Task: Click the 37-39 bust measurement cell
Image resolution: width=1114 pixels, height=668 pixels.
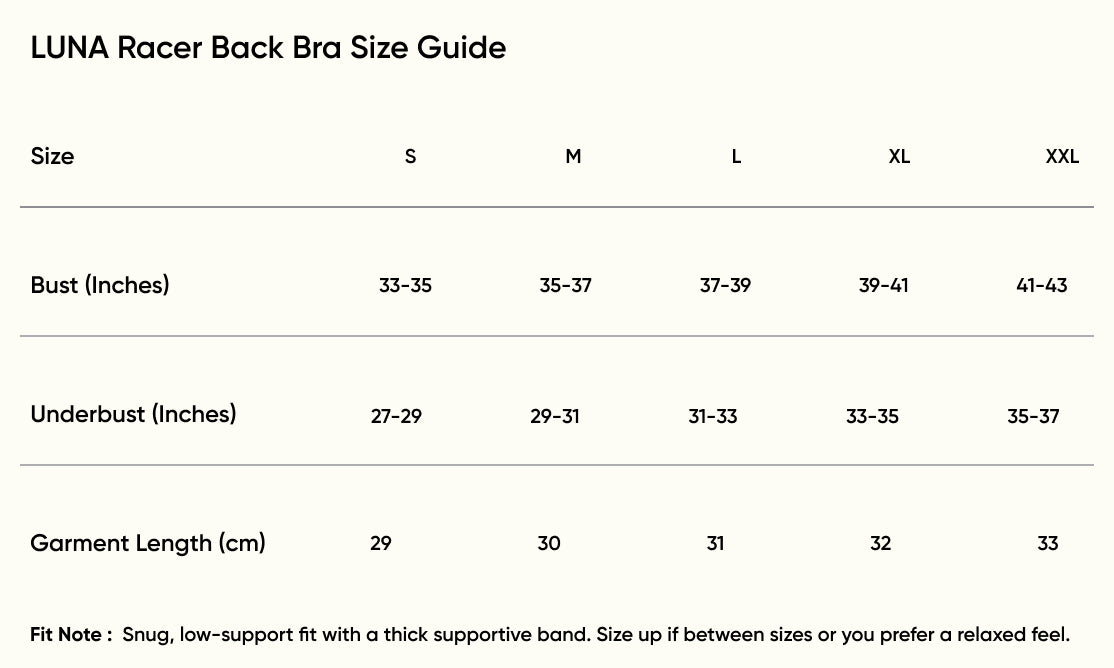Action: coord(725,286)
